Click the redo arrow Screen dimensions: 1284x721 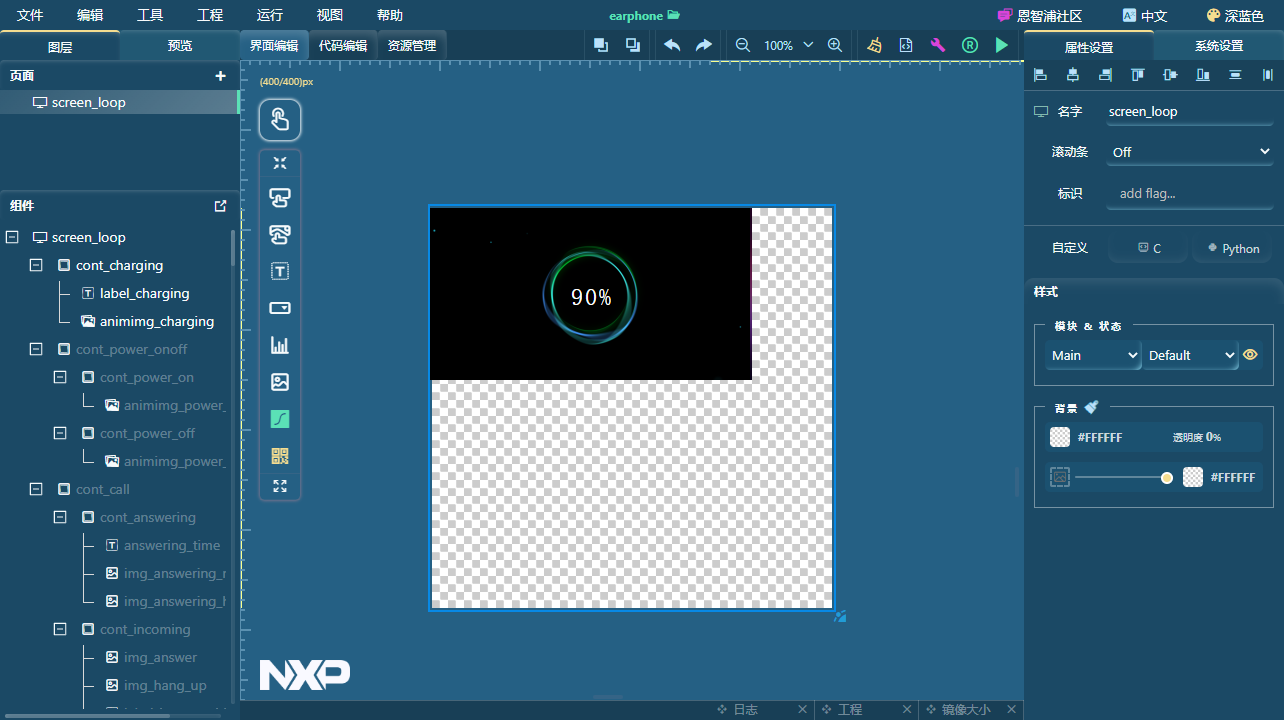[703, 45]
